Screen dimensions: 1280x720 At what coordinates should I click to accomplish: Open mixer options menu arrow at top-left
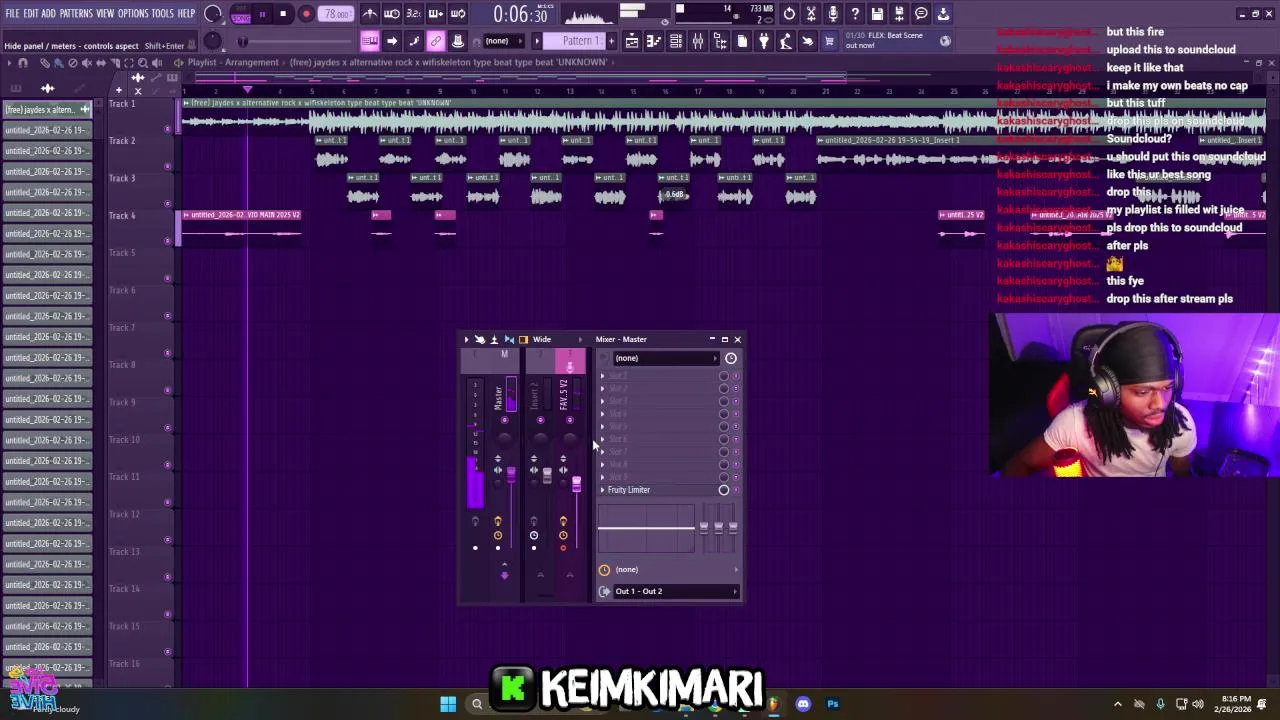point(466,339)
